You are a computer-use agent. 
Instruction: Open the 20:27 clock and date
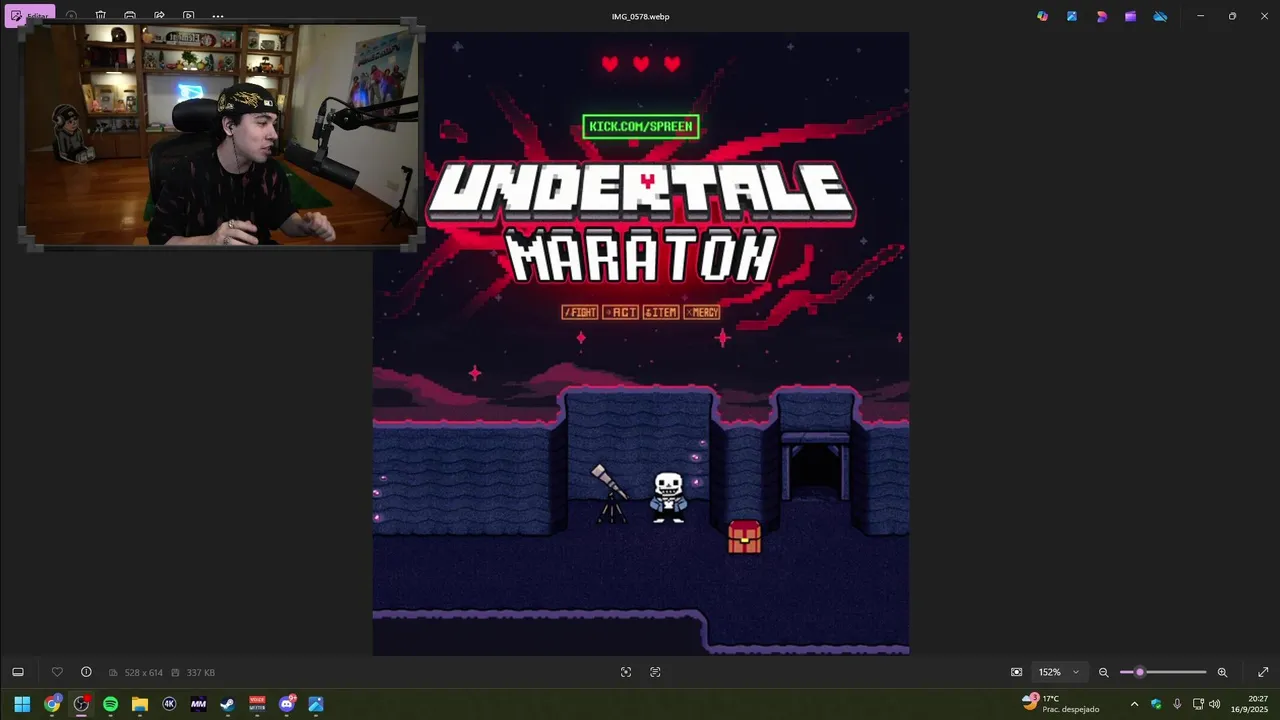(1249, 704)
